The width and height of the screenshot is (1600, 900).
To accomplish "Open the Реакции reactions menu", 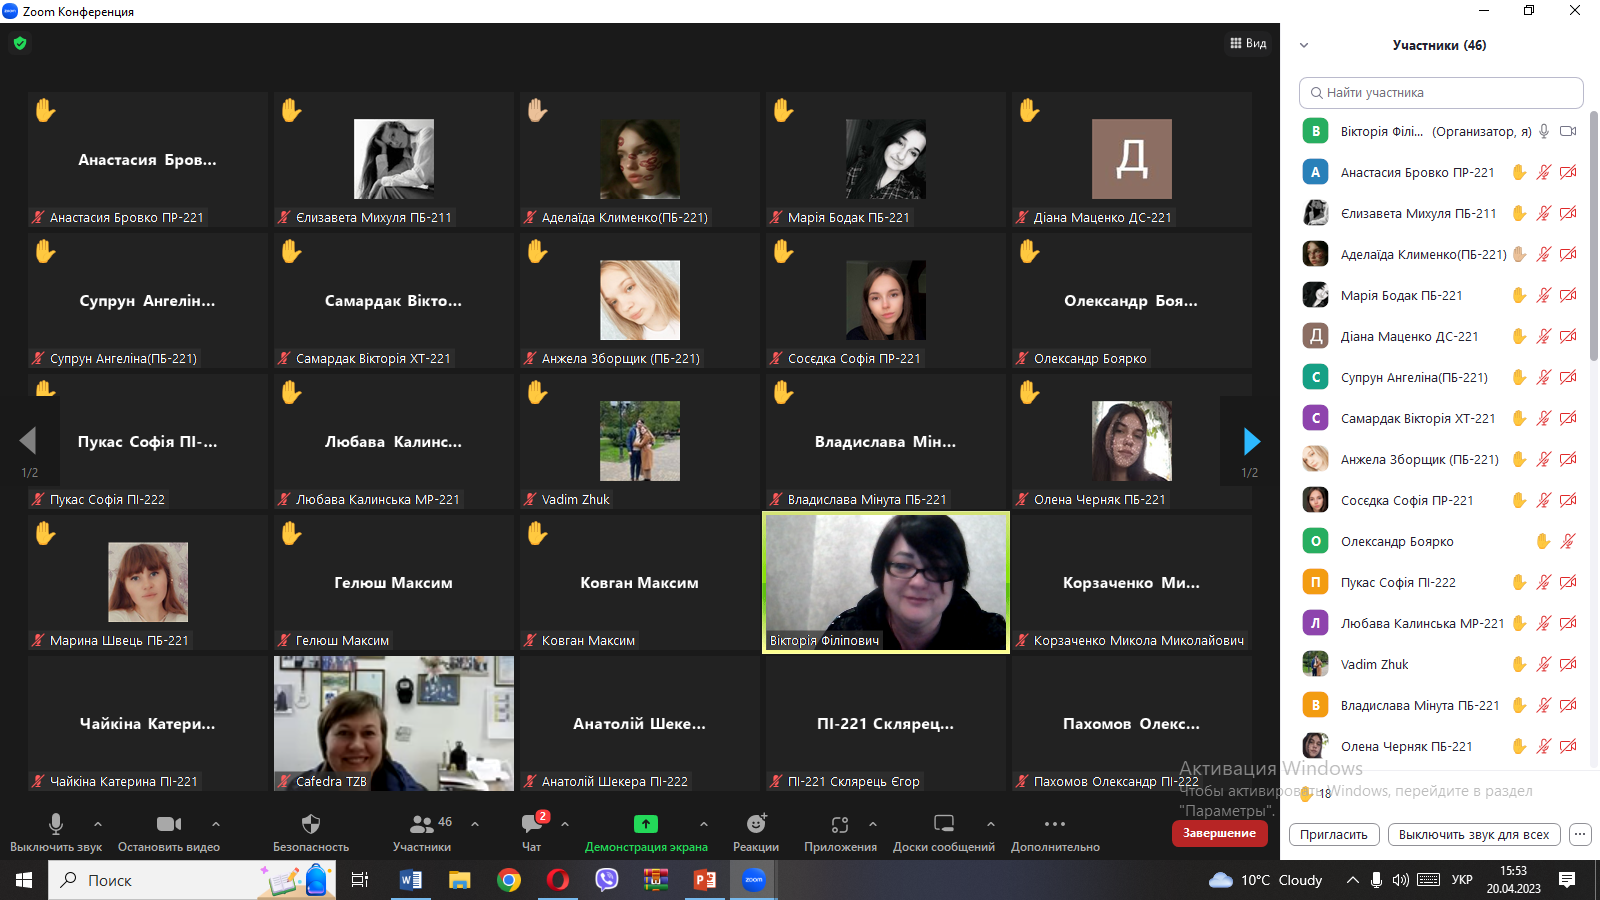I will pos(756,824).
